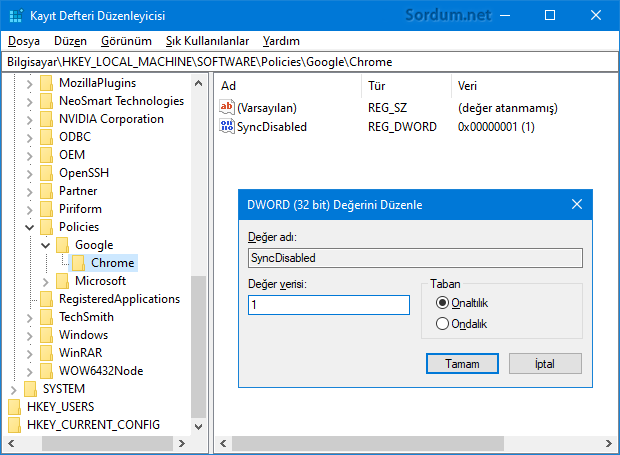Select the RegisteredApplications folder icon

(x=46, y=299)
